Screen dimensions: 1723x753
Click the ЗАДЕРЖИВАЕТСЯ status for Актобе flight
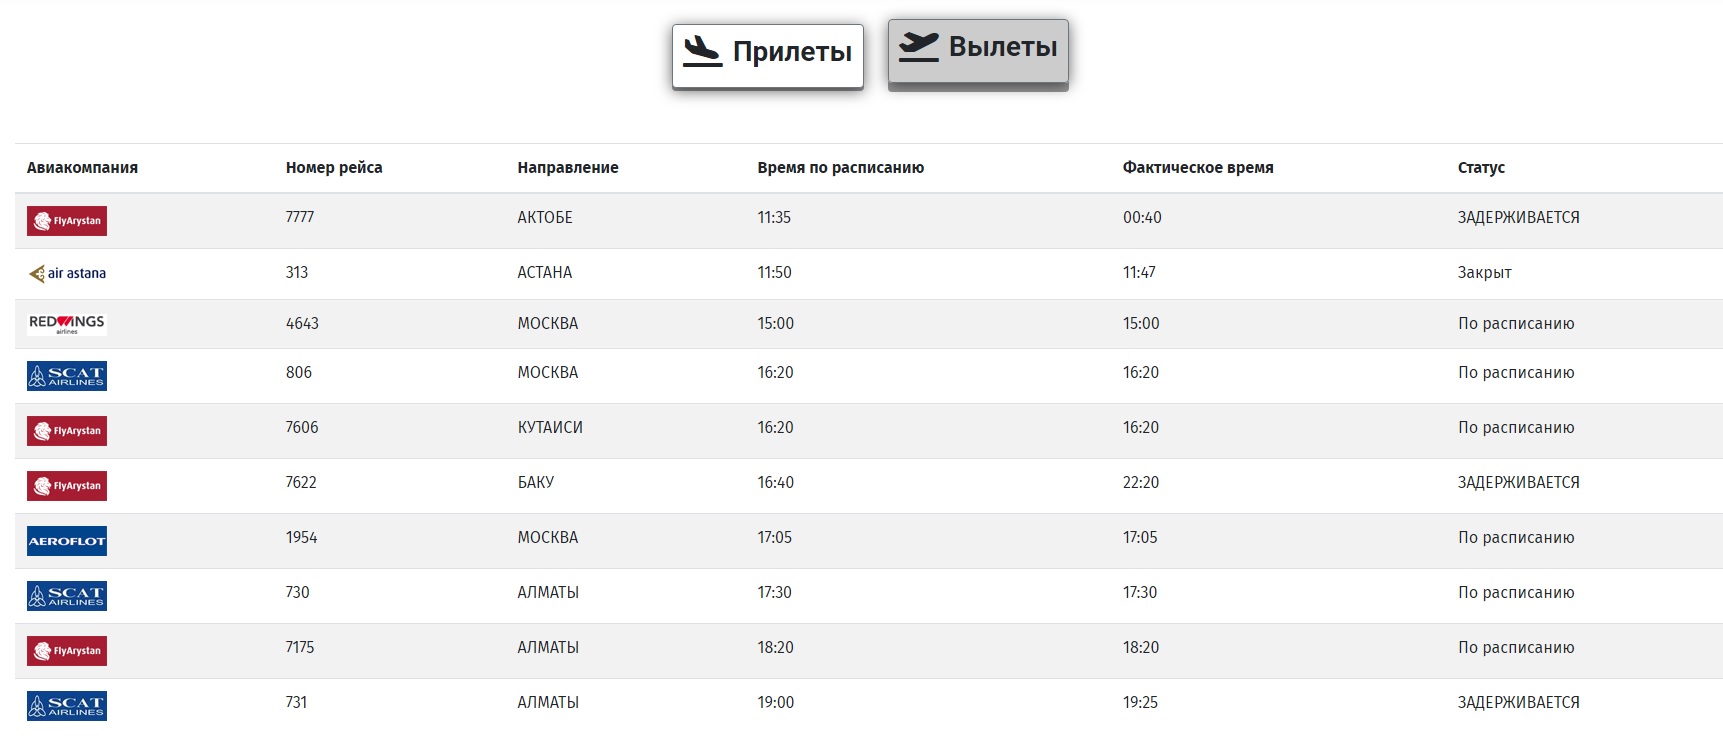point(1518,218)
